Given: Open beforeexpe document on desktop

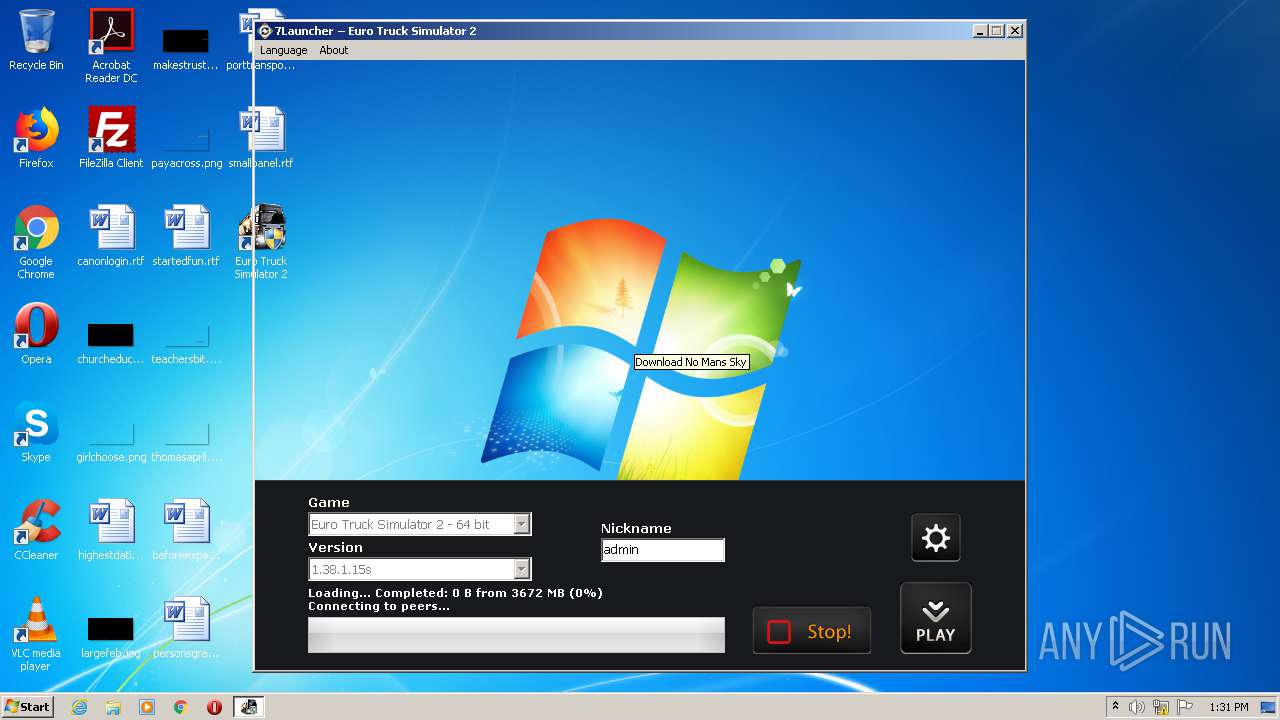Looking at the screenshot, I should [x=186, y=530].
